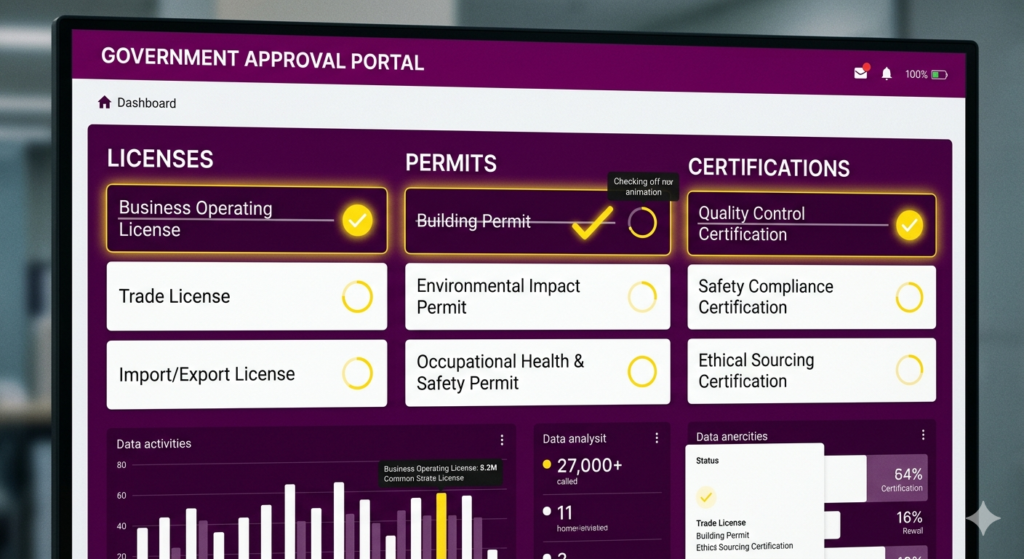This screenshot has height=559, width=1024.
Task: Go to Dashboard home icon
Action: (104, 102)
